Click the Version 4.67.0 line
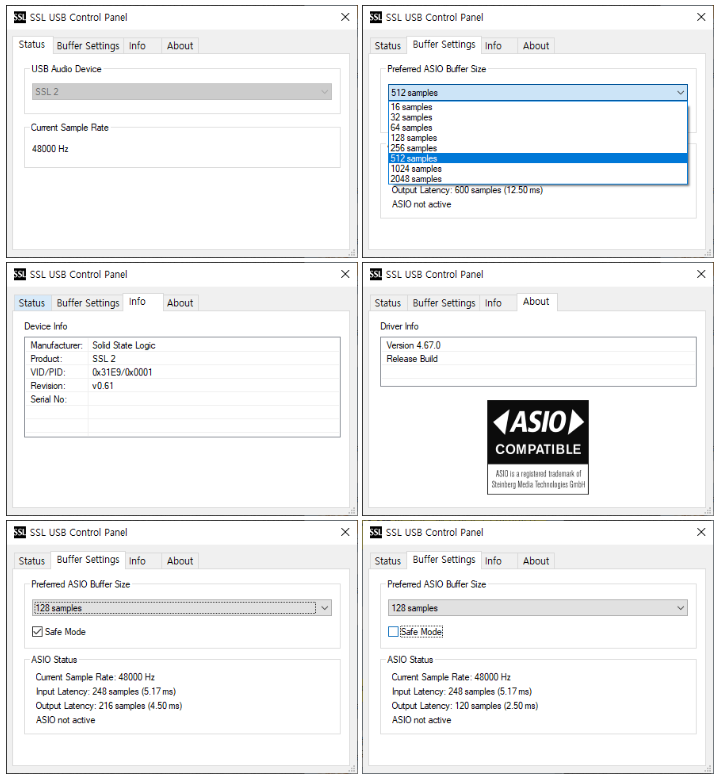The width and height of the screenshot is (721, 781). pyautogui.click(x=413, y=345)
